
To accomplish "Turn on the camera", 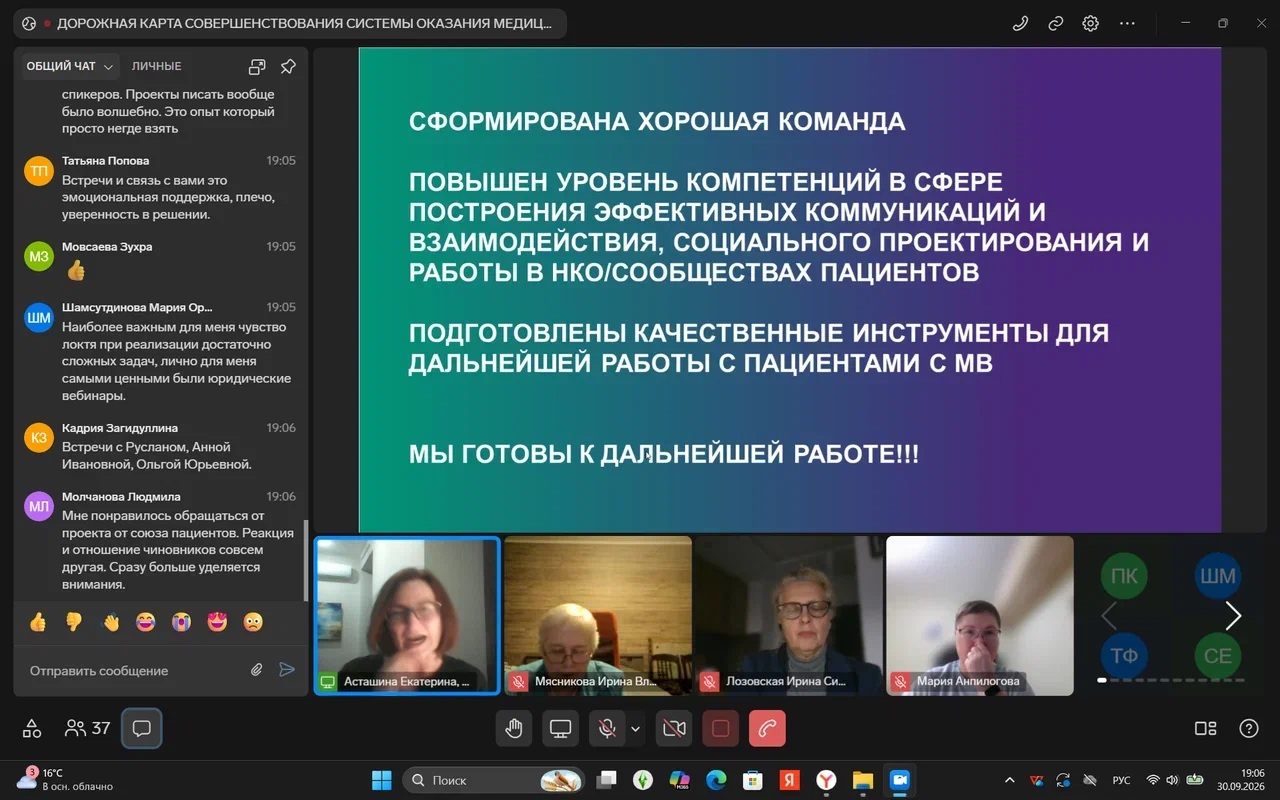I will point(674,728).
